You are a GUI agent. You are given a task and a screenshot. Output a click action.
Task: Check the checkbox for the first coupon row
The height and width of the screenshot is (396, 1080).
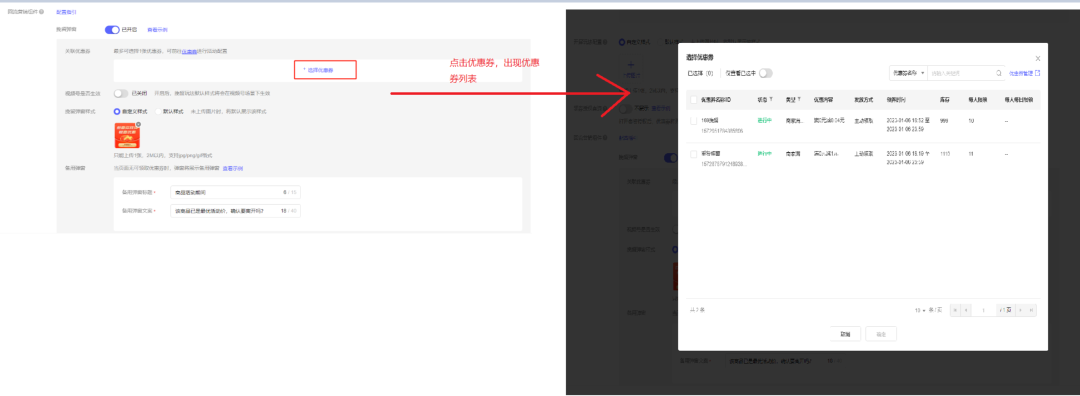tap(694, 121)
